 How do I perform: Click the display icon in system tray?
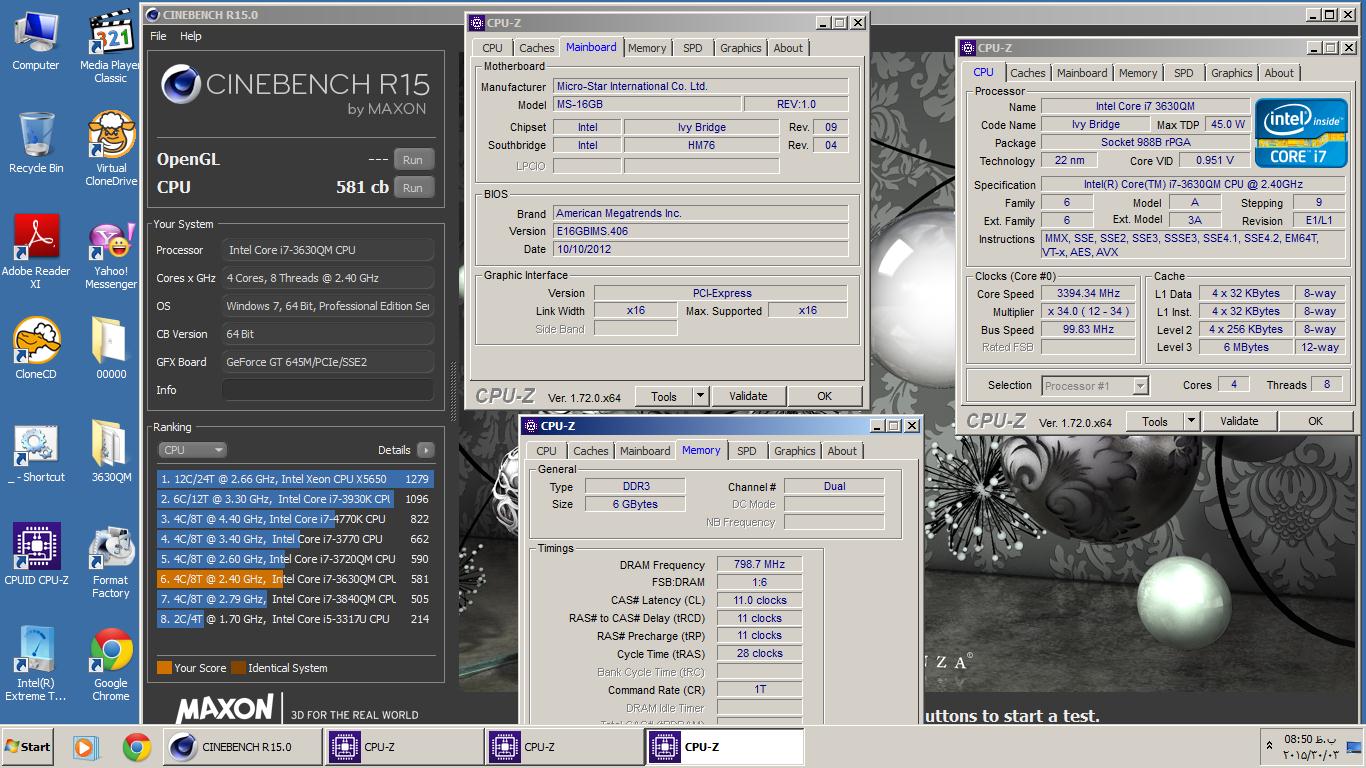pyautogui.click(x=1353, y=746)
